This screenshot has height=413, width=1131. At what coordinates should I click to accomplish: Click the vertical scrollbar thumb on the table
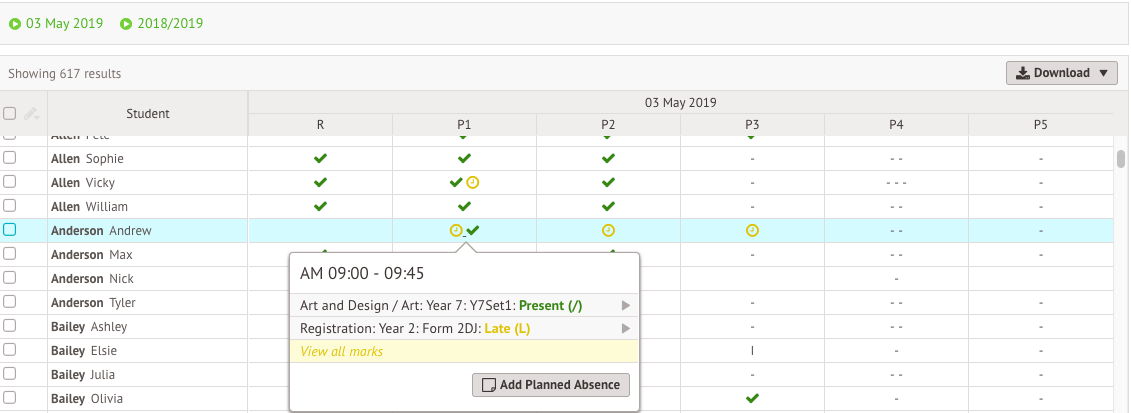tap(1121, 159)
